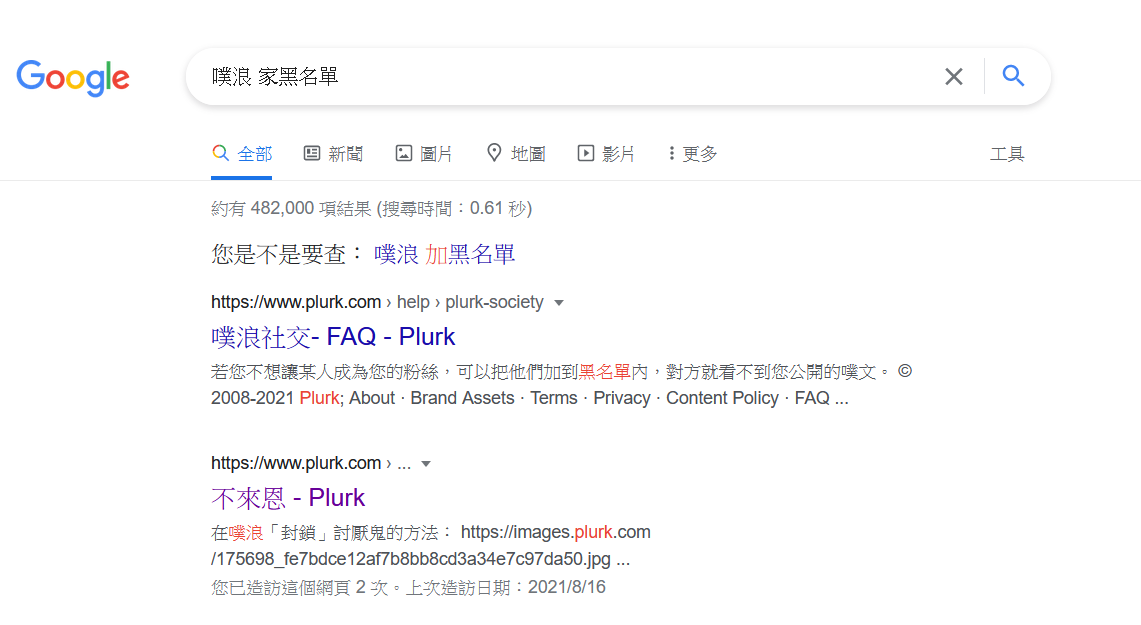Switch to the 圖片 tab

click(424, 154)
